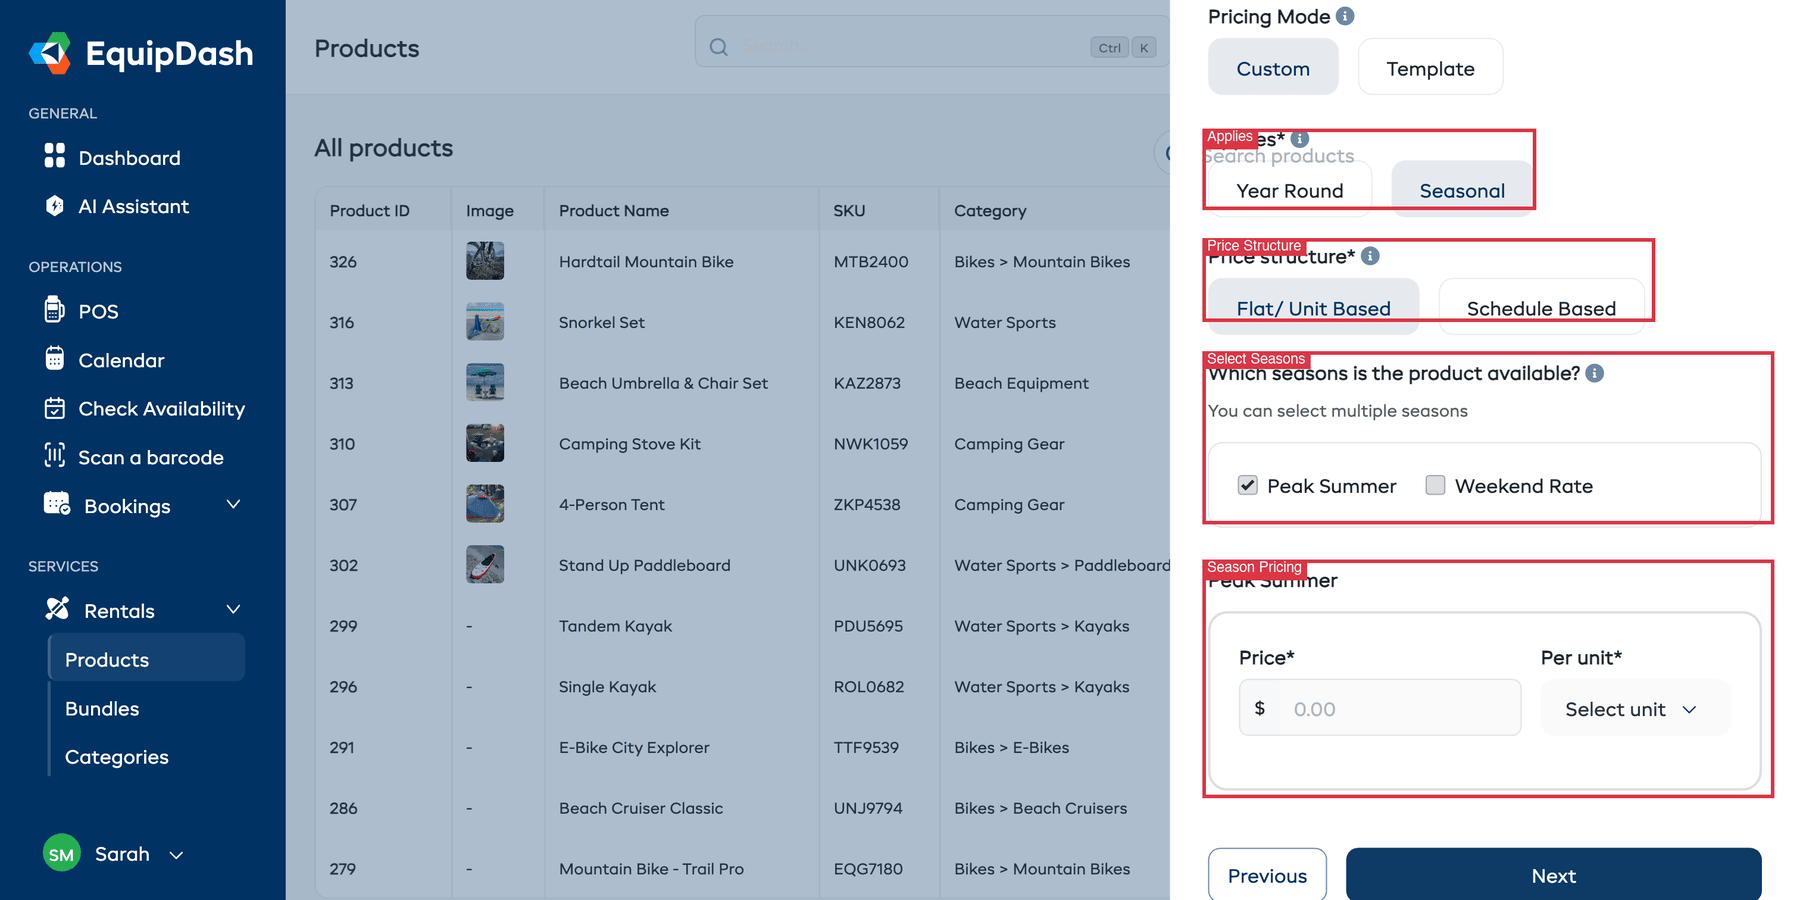Select the Schedule Based price structure
The height and width of the screenshot is (900, 1800).
click(1541, 308)
